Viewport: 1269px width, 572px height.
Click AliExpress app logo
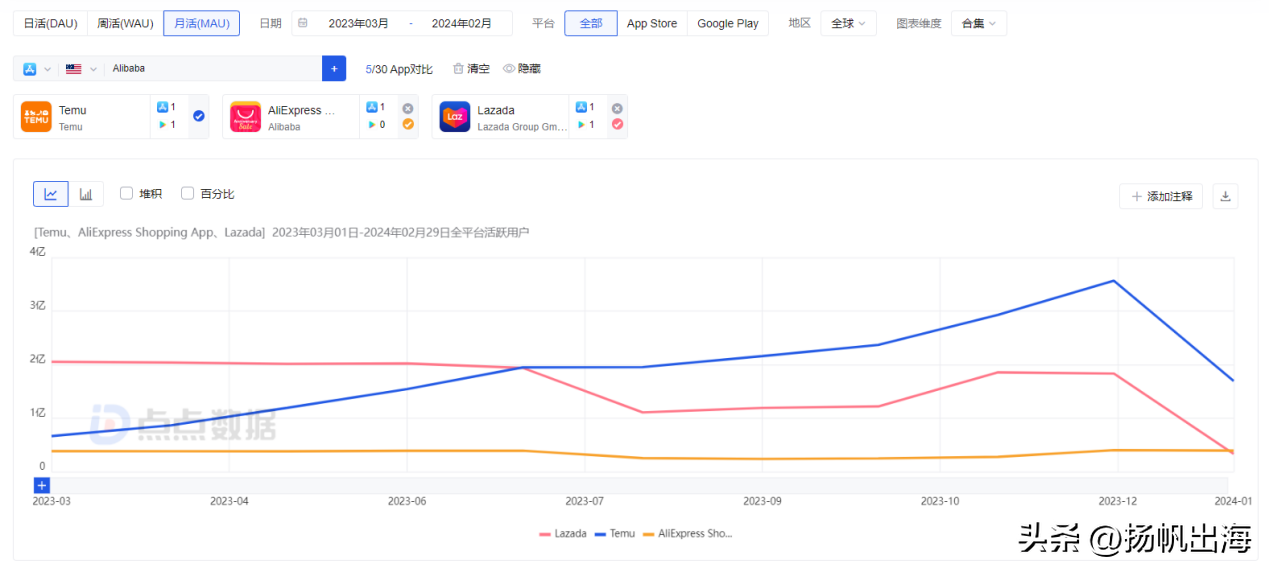245,117
